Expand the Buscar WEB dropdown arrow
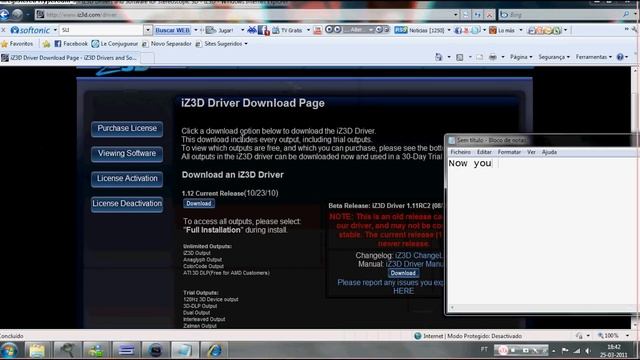This screenshot has width=640, height=360. click(196, 30)
